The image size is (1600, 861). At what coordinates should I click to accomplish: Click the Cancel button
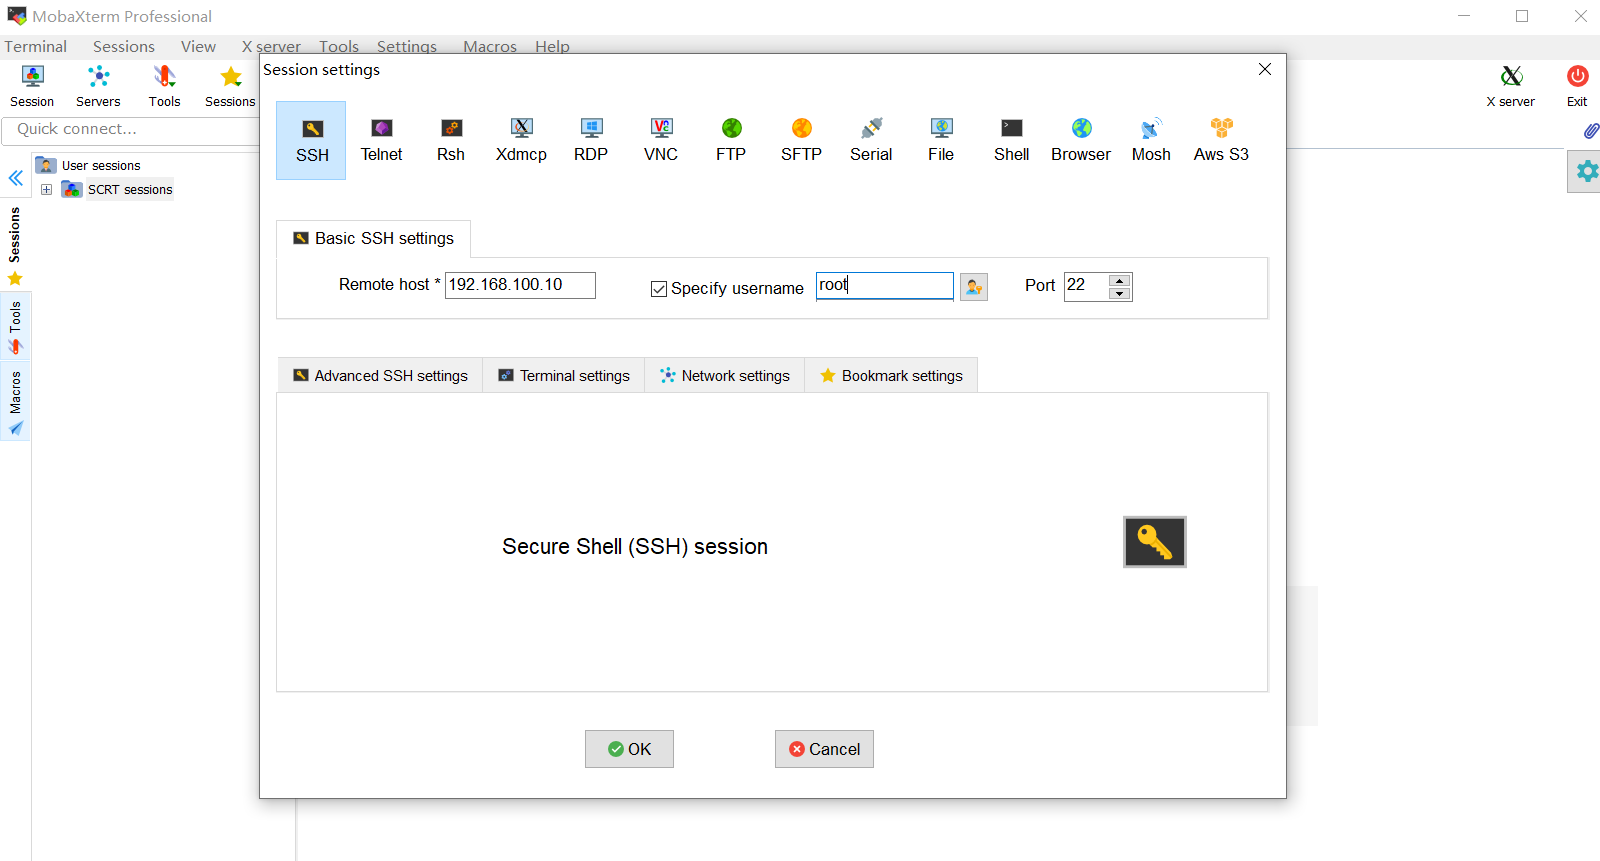click(824, 749)
